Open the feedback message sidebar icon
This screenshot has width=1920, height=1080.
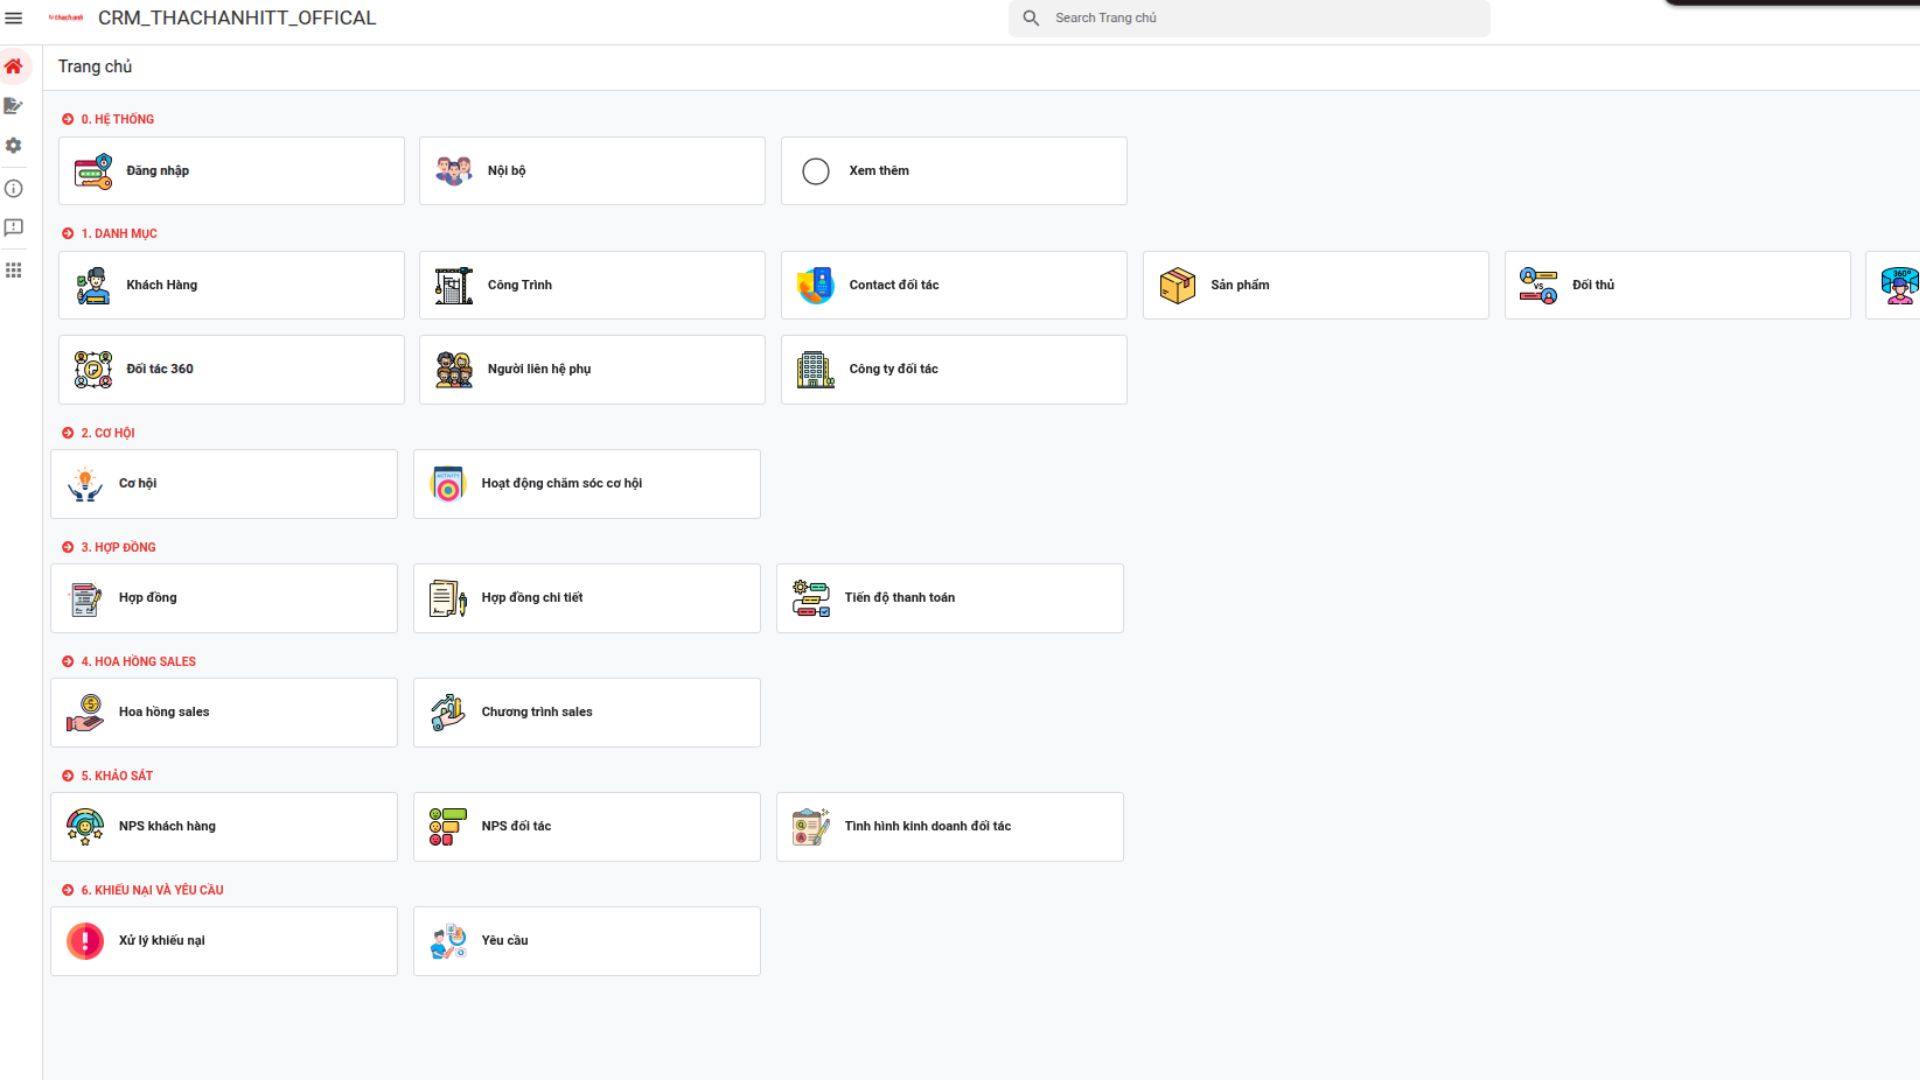click(x=14, y=228)
